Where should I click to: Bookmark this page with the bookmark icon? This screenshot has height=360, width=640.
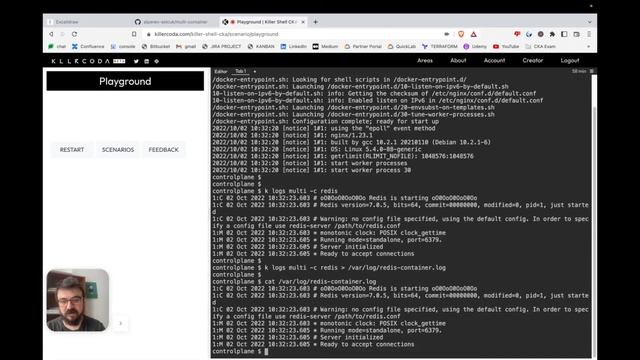point(134,34)
